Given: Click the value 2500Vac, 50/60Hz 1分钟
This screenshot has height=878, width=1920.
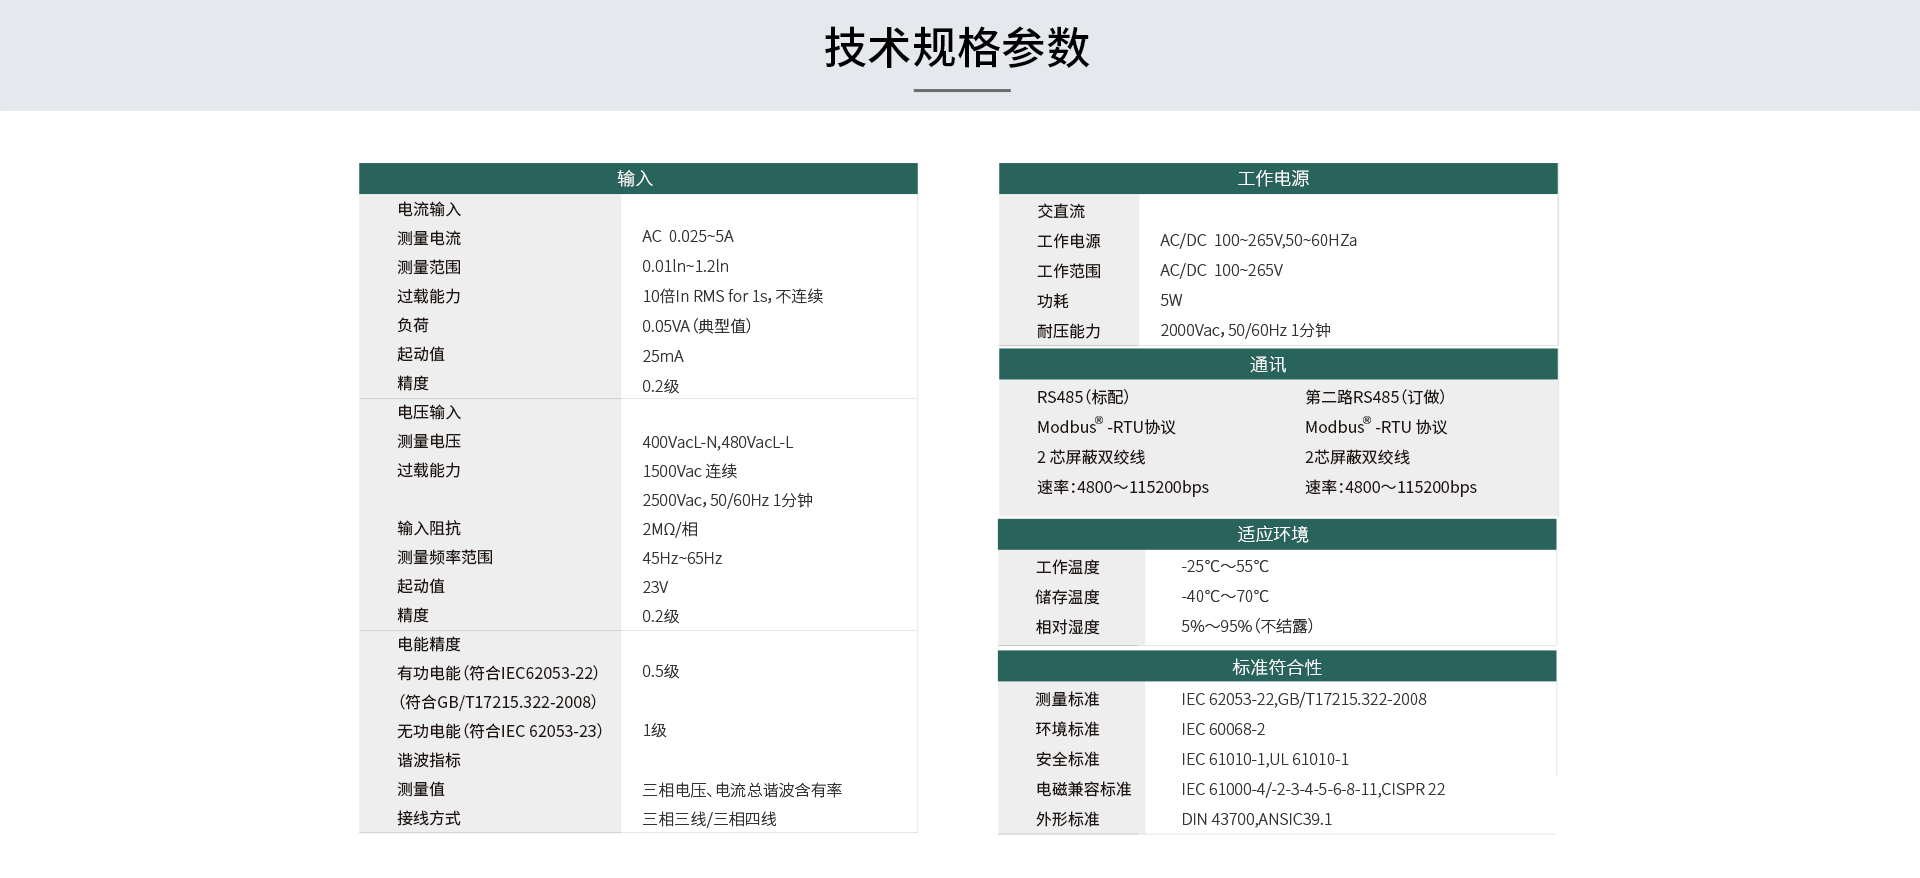Looking at the screenshot, I should click(x=728, y=500).
